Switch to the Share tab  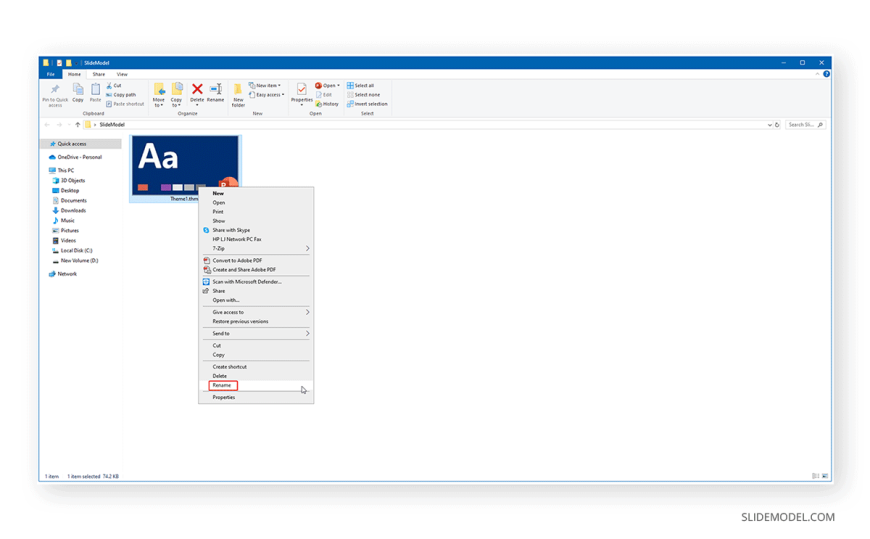tap(99, 74)
